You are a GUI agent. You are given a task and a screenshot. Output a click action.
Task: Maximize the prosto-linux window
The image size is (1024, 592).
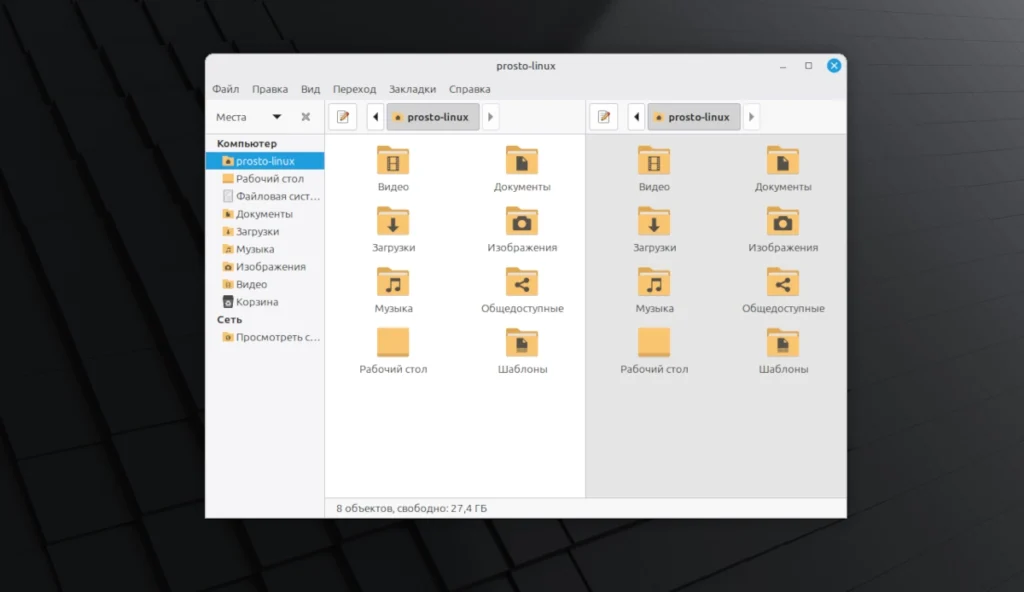[x=808, y=65]
